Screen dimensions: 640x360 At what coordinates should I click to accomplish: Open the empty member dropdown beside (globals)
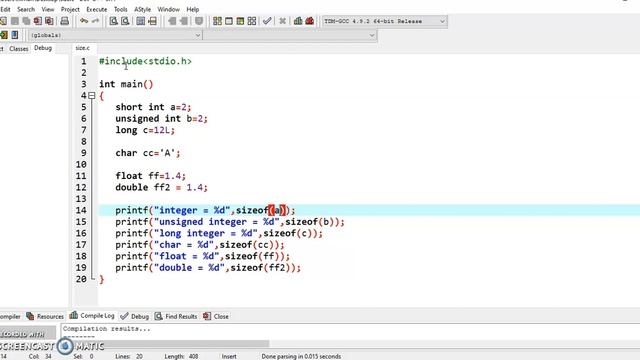(290, 36)
